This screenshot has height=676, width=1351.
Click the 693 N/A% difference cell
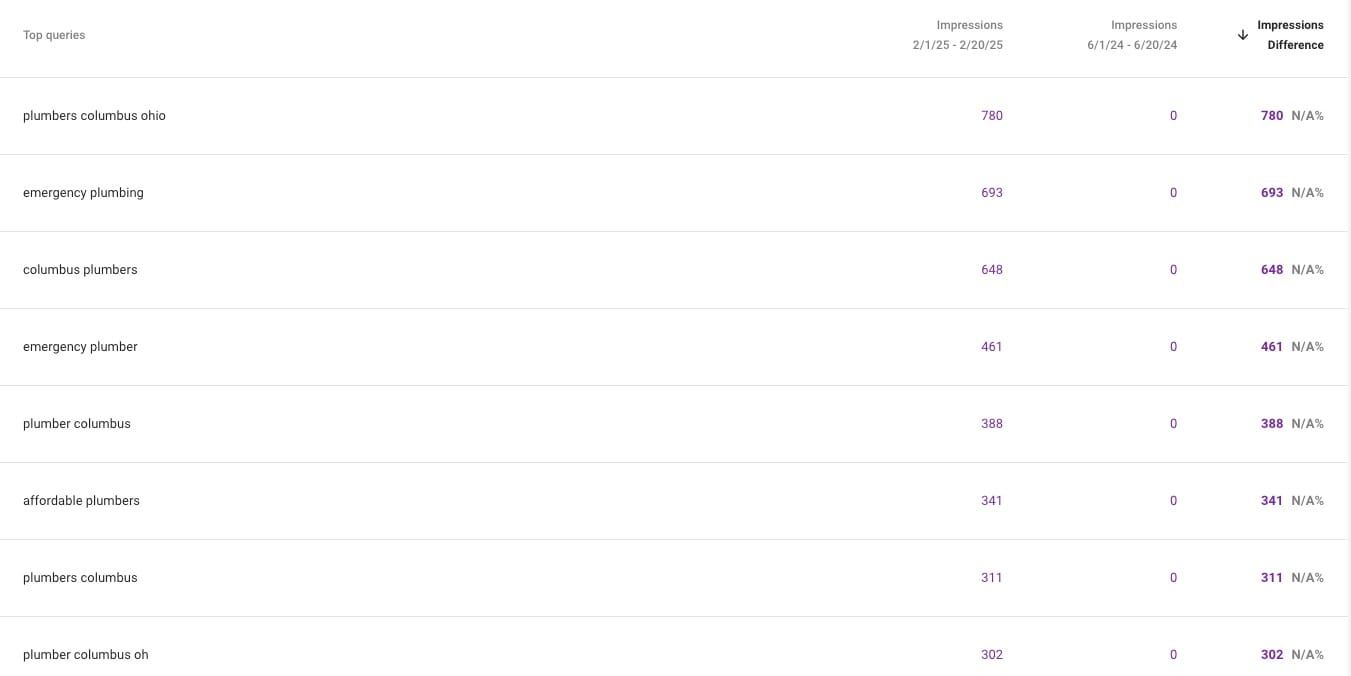pos(1291,193)
